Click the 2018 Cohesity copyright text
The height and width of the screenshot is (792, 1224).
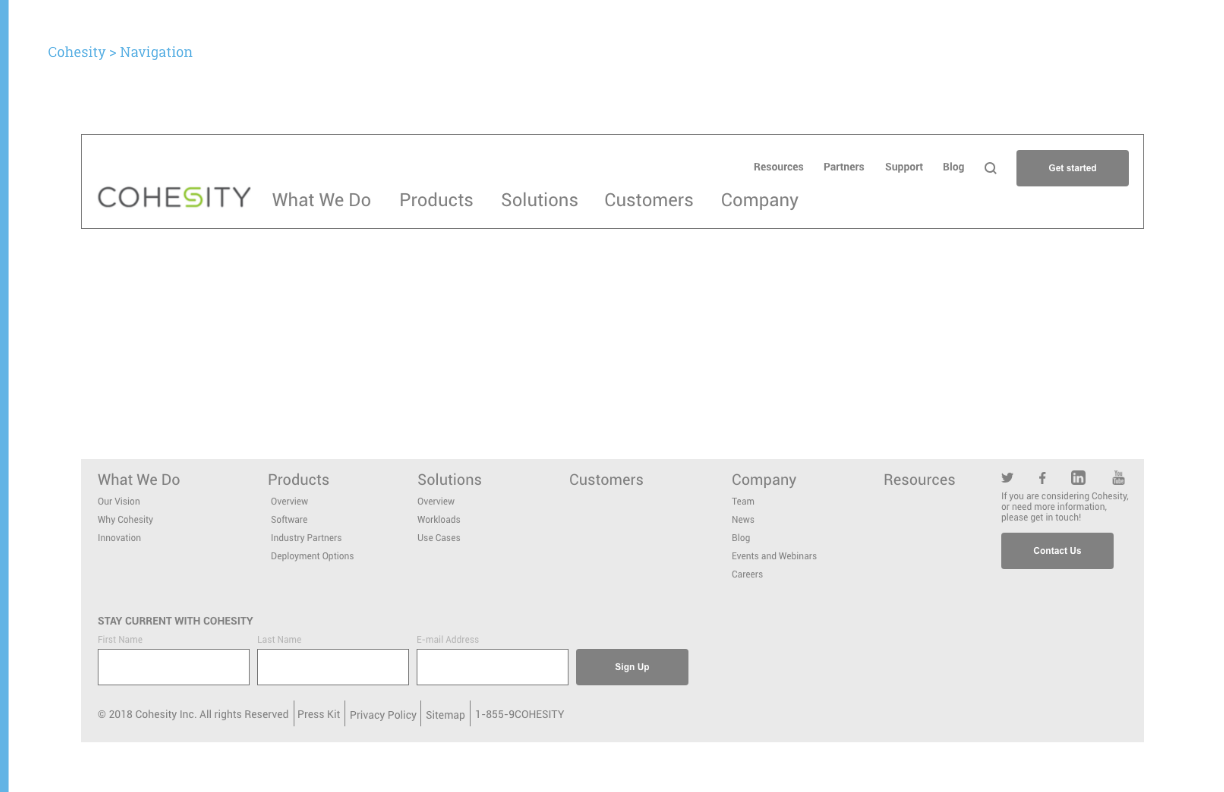point(193,714)
